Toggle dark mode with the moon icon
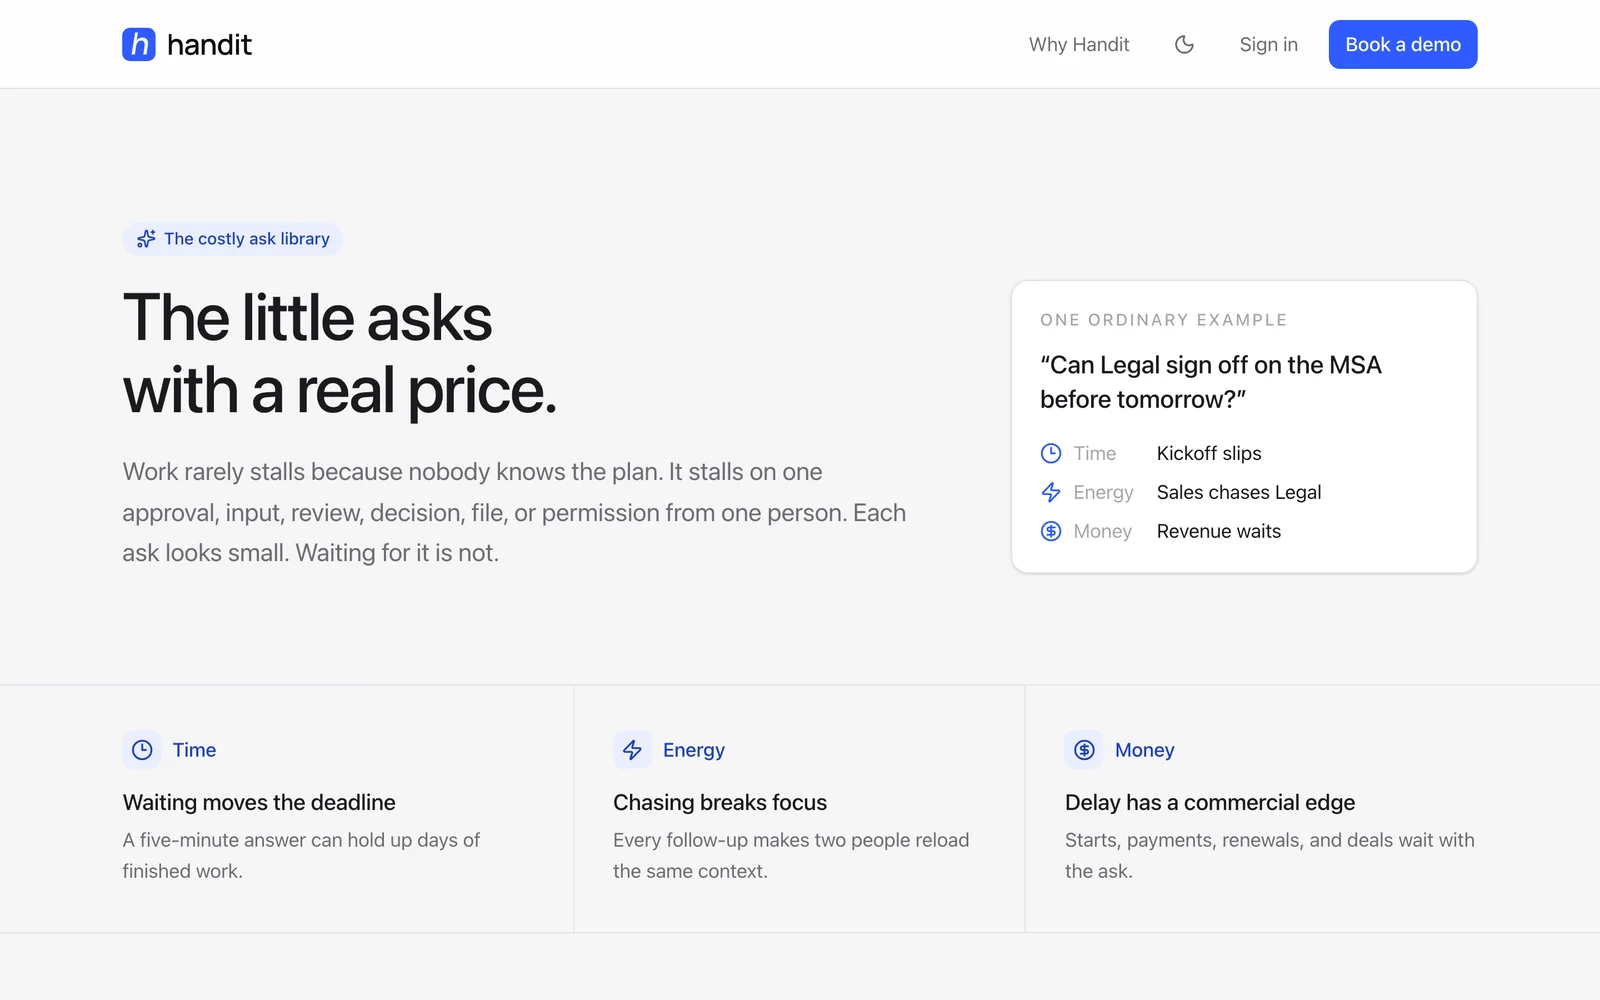 click(1184, 44)
